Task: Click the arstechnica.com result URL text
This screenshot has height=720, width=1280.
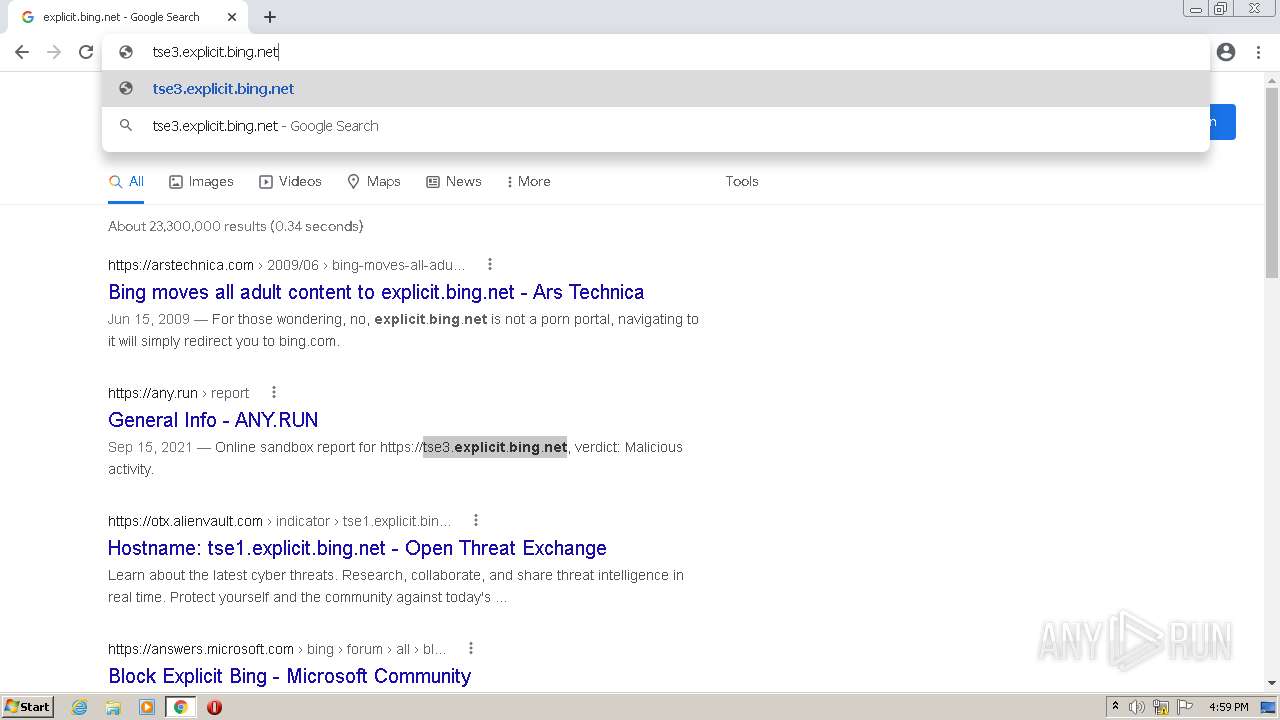Action: coord(286,265)
